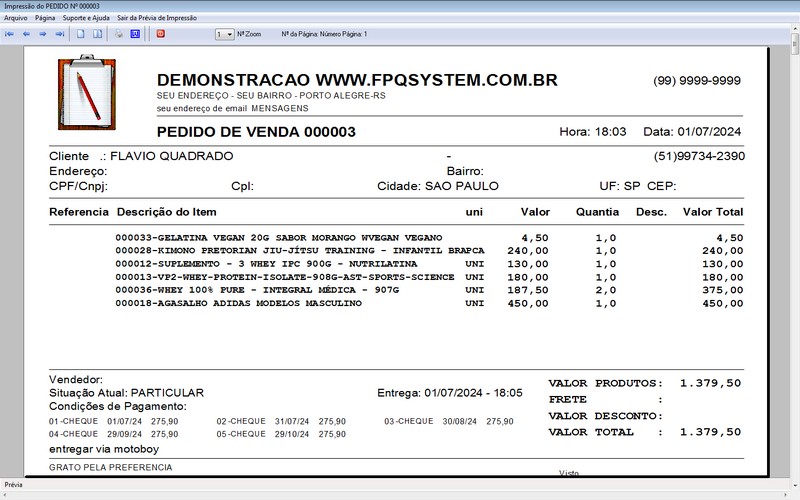Click the VALOR TOTAL amount 1.379,50
The height and width of the screenshot is (500, 800).
tap(710, 432)
